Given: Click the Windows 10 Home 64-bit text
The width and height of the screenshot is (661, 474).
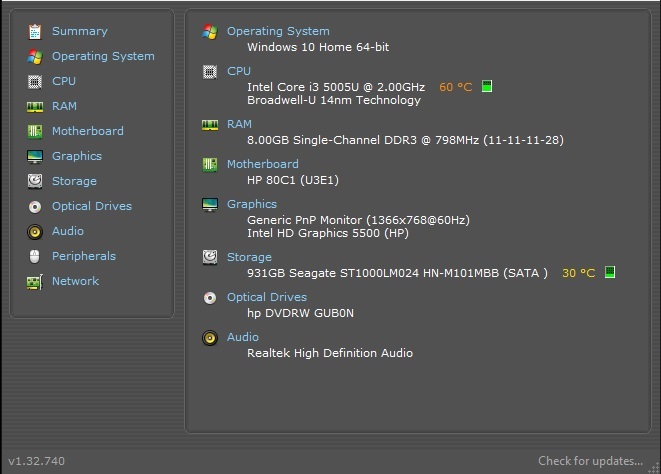Looking at the screenshot, I should [318, 47].
